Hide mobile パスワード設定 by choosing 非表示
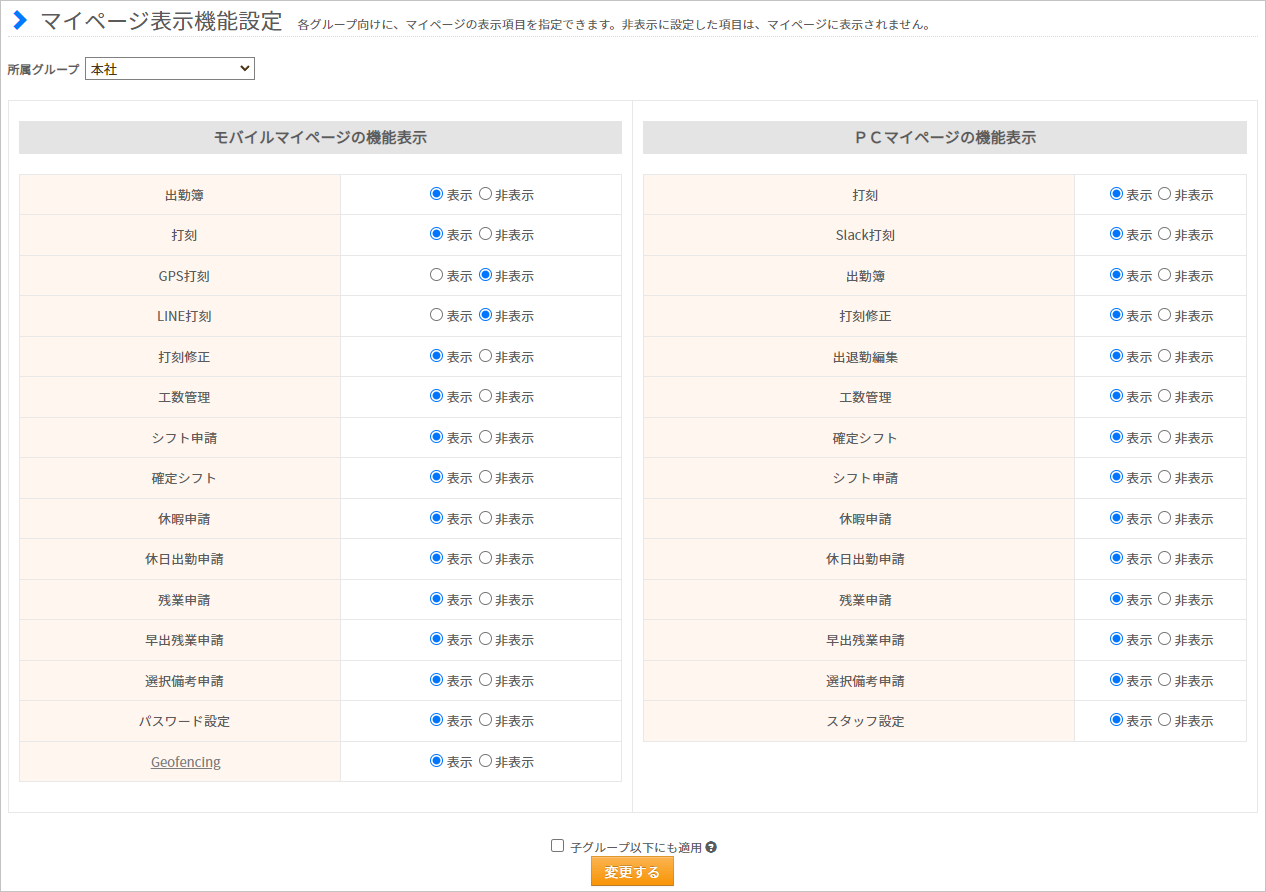The height and width of the screenshot is (892, 1266). click(x=486, y=720)
